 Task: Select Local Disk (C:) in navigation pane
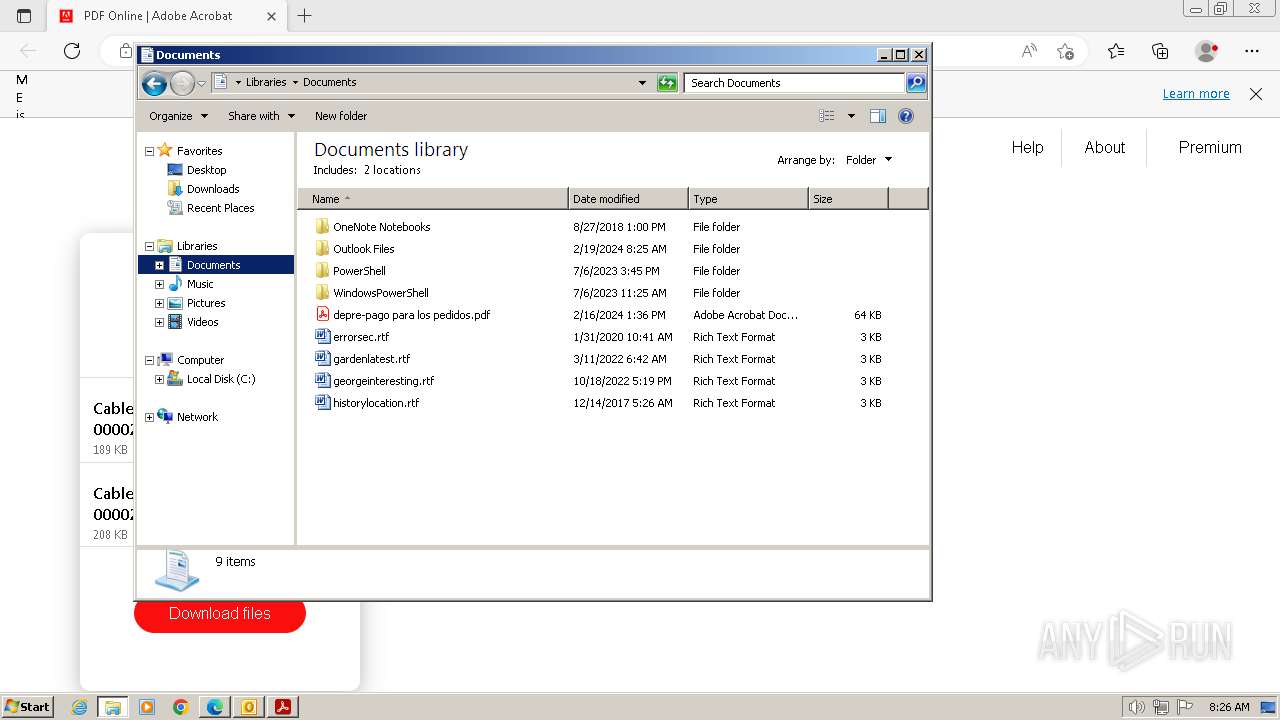(221, 379)
